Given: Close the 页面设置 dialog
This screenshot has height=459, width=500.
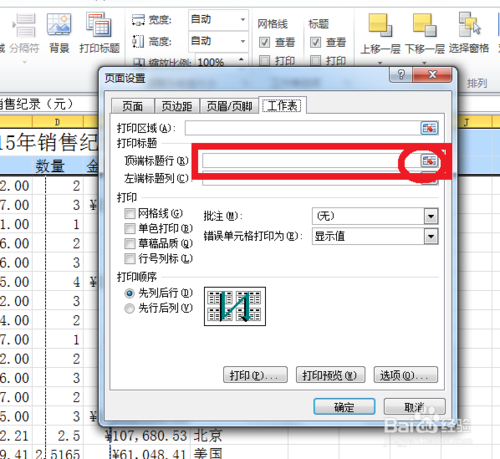Looking at the screenshot, I should pos(432,74).
